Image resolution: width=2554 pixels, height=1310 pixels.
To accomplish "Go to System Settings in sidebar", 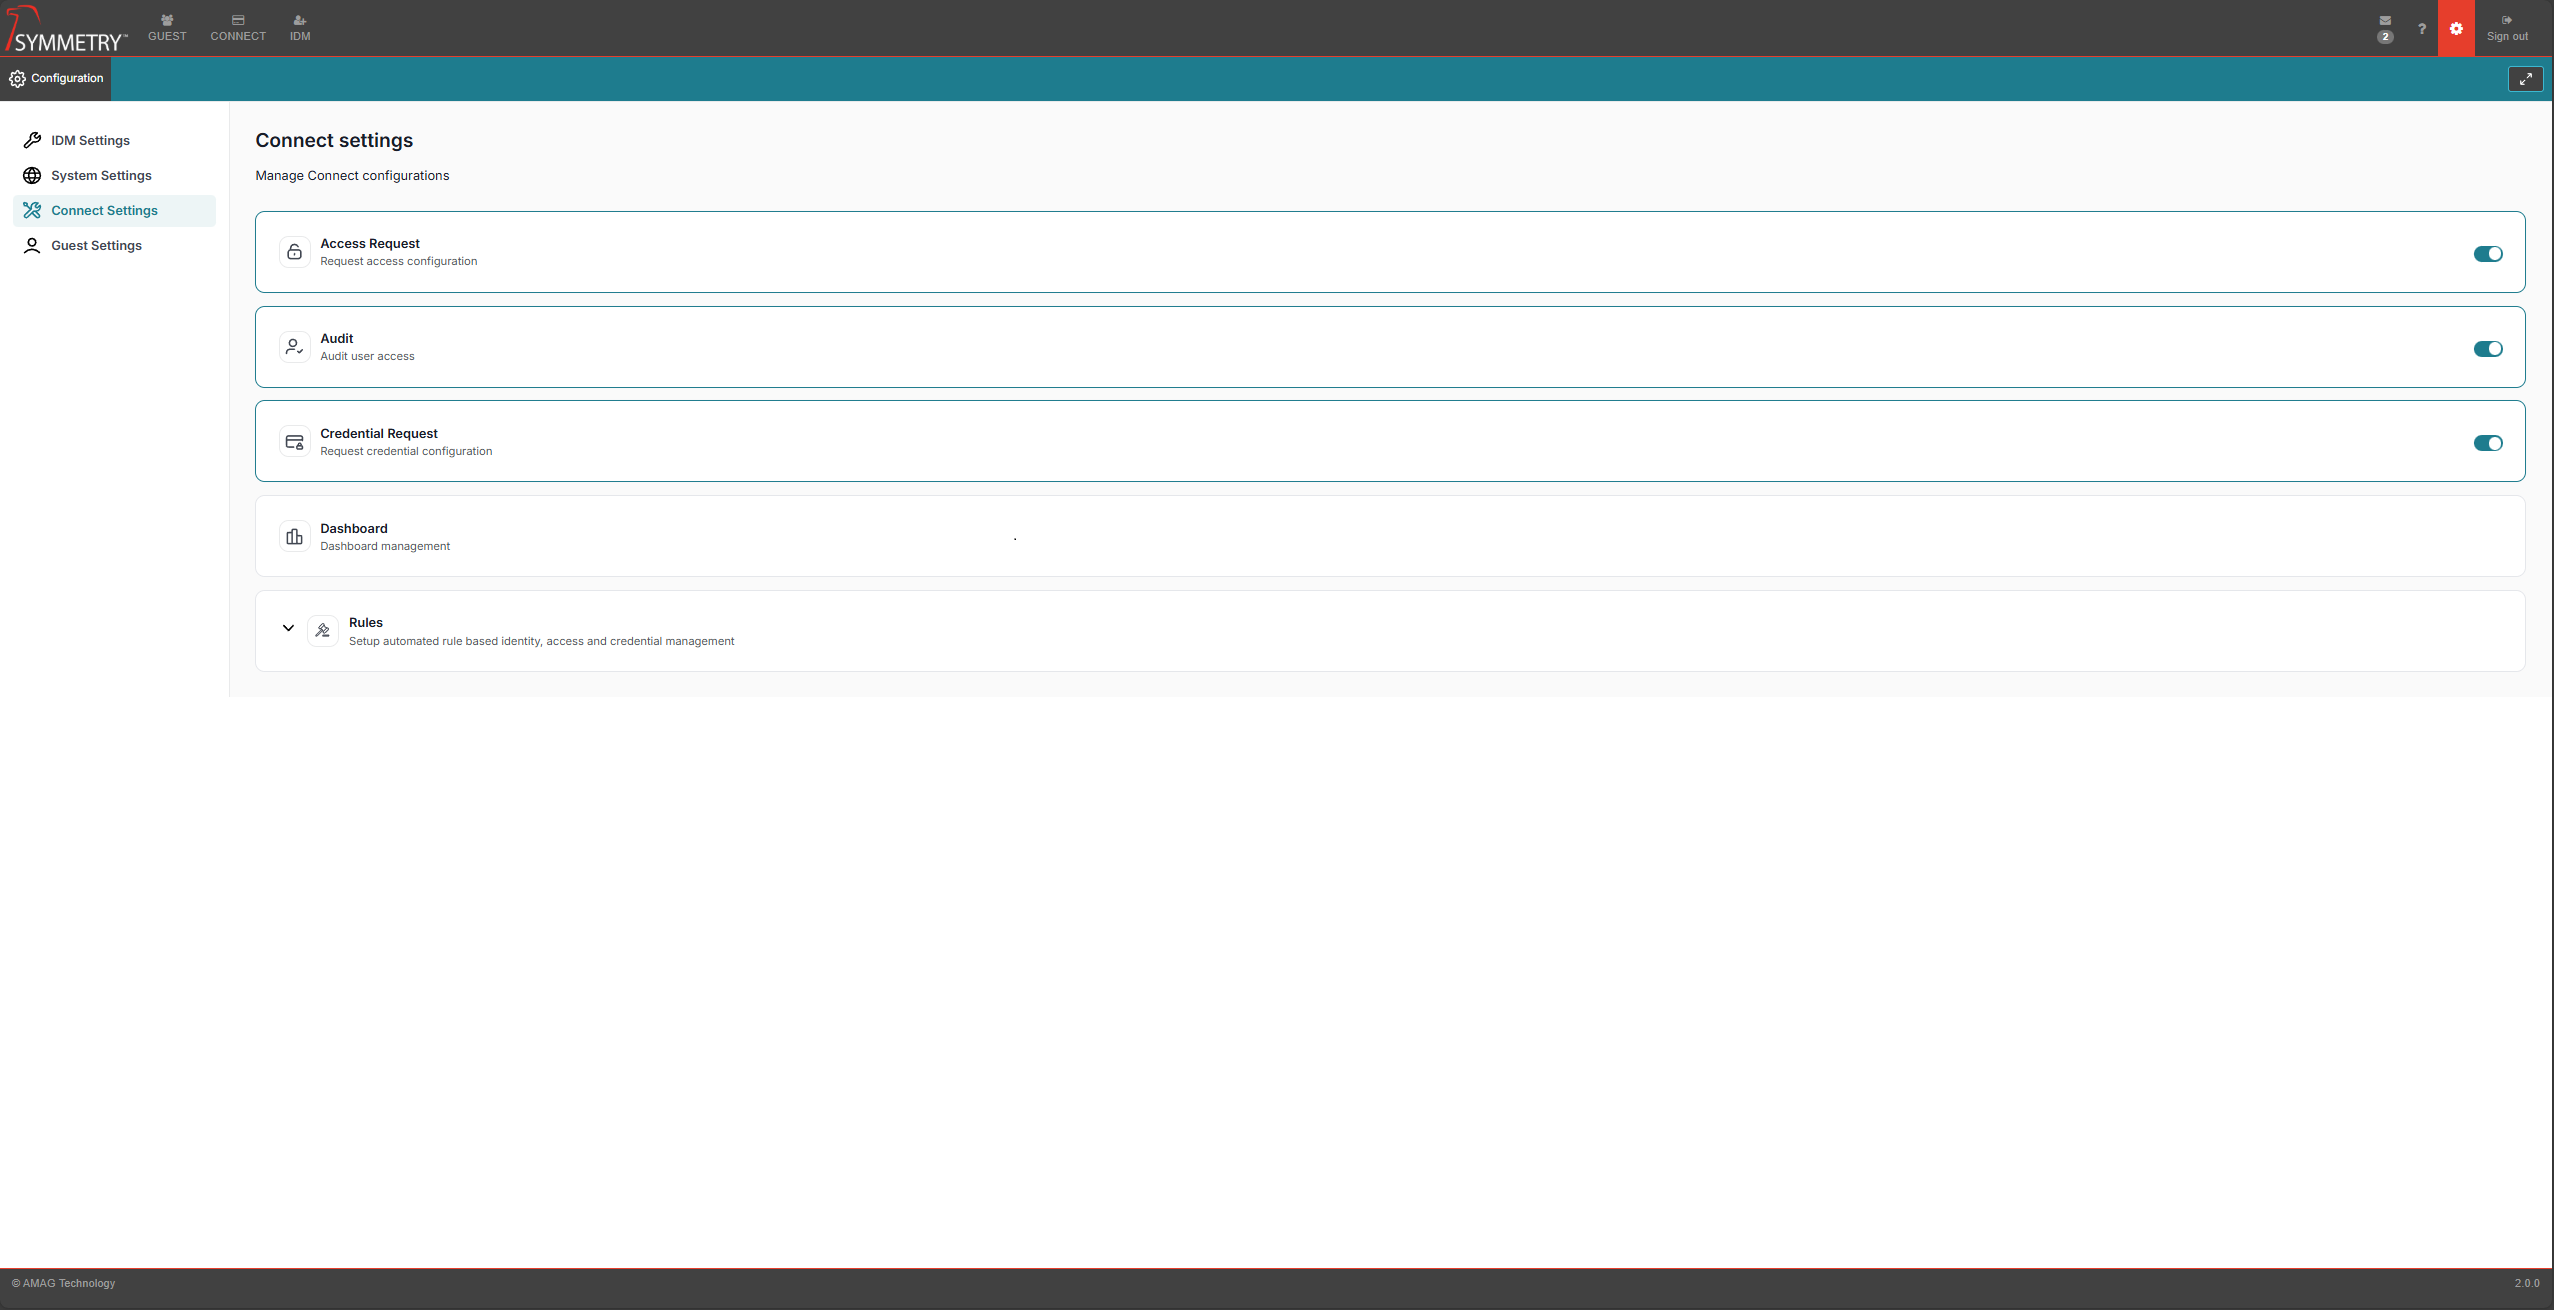I will click(101, 176).
